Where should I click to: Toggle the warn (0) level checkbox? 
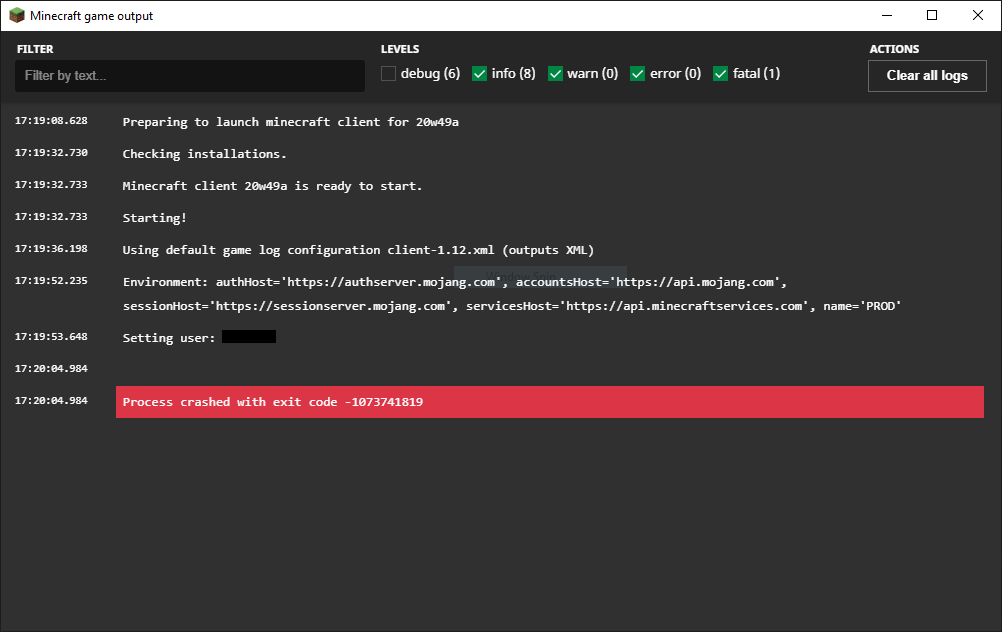point(555,73)
